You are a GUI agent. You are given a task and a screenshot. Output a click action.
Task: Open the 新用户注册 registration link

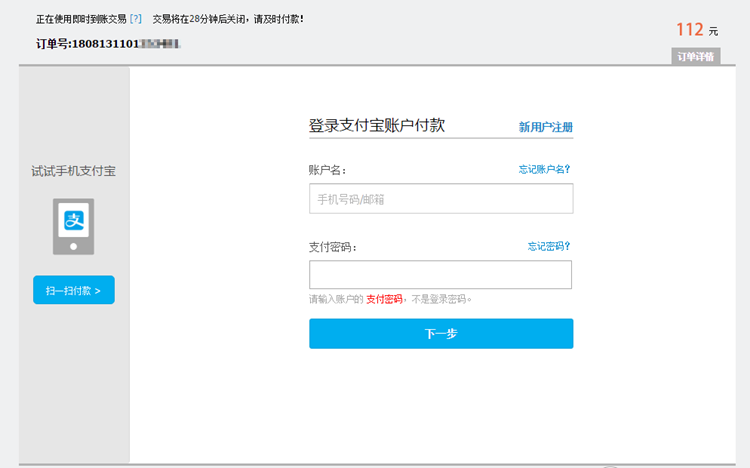(x=545, y=127)
